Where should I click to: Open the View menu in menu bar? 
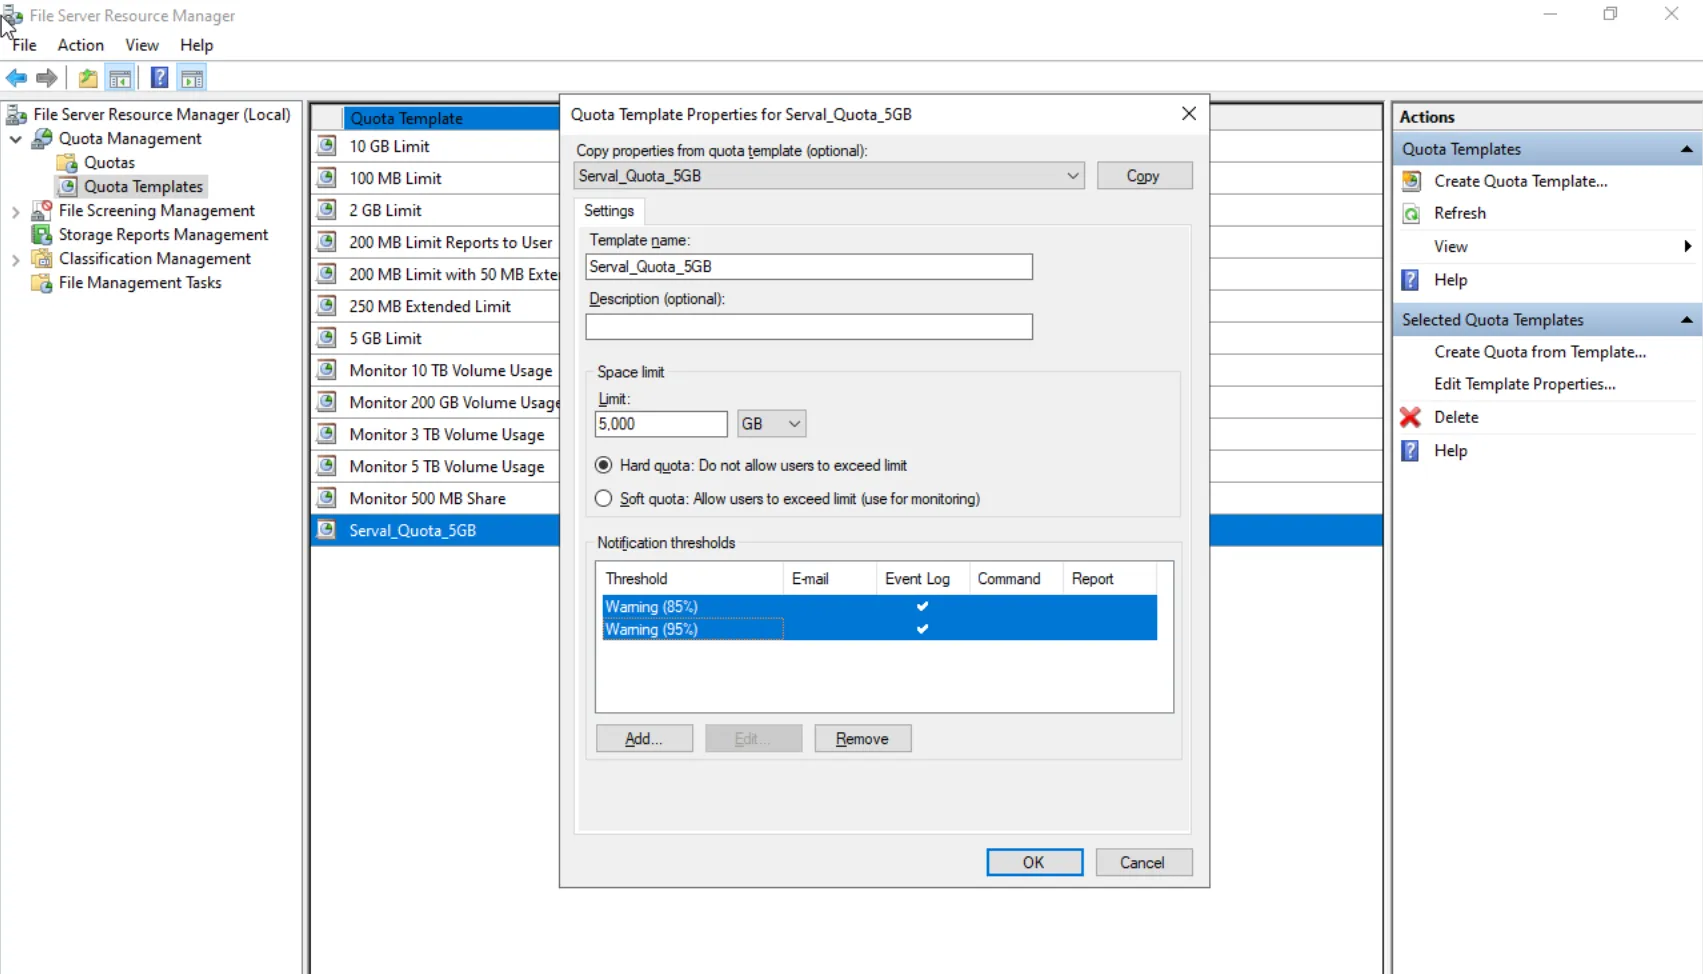point(142,45)
